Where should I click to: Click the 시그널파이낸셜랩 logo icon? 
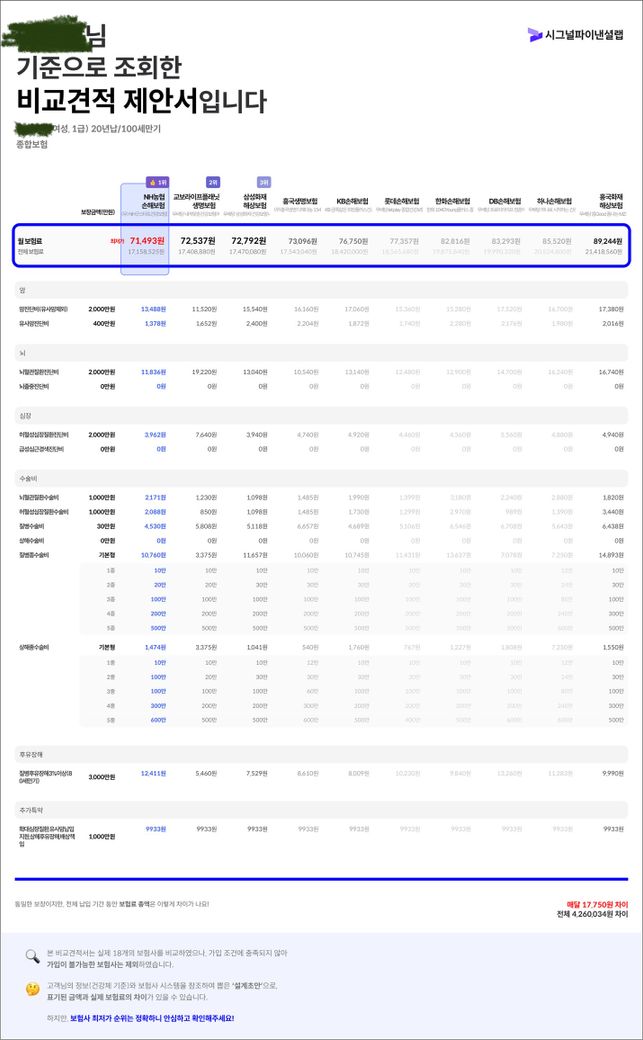(x=535, y=35)
